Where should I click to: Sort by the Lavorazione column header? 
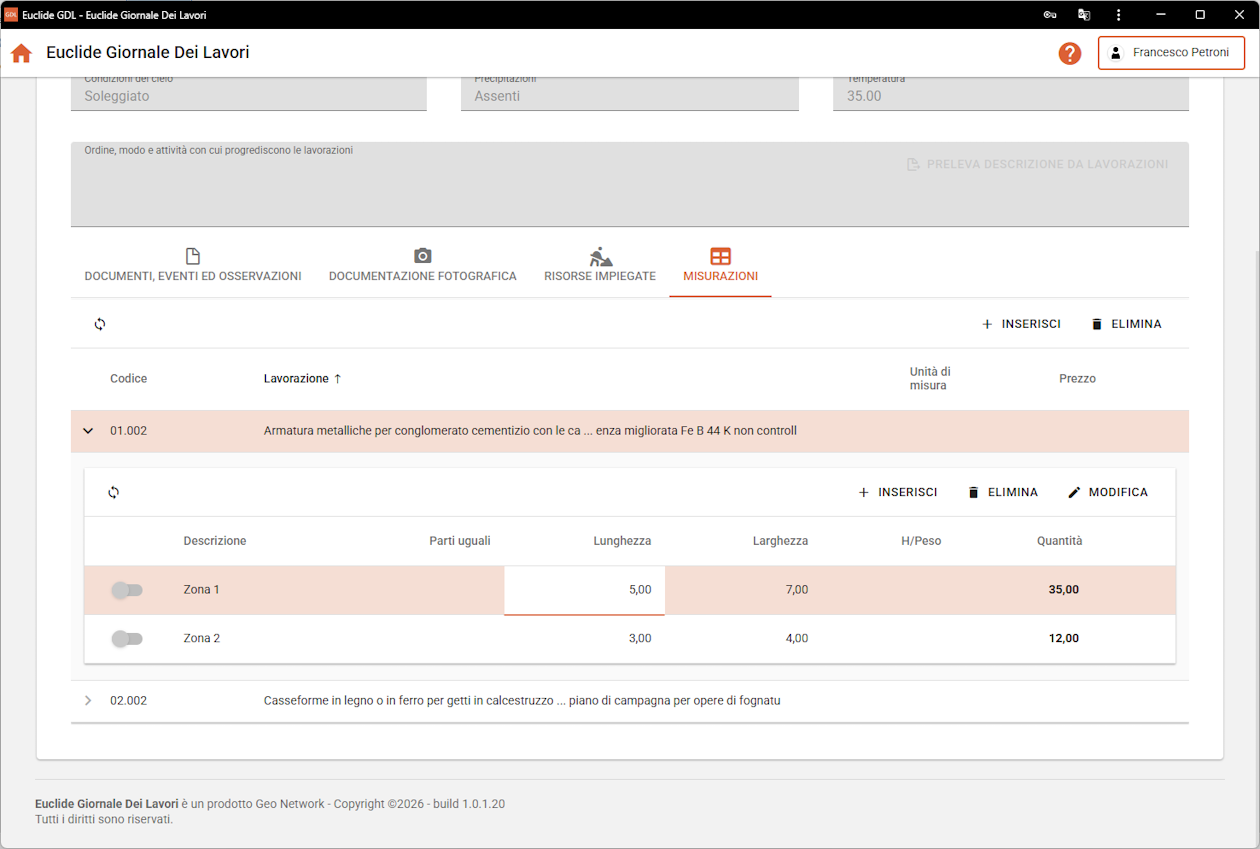point(303,379)
